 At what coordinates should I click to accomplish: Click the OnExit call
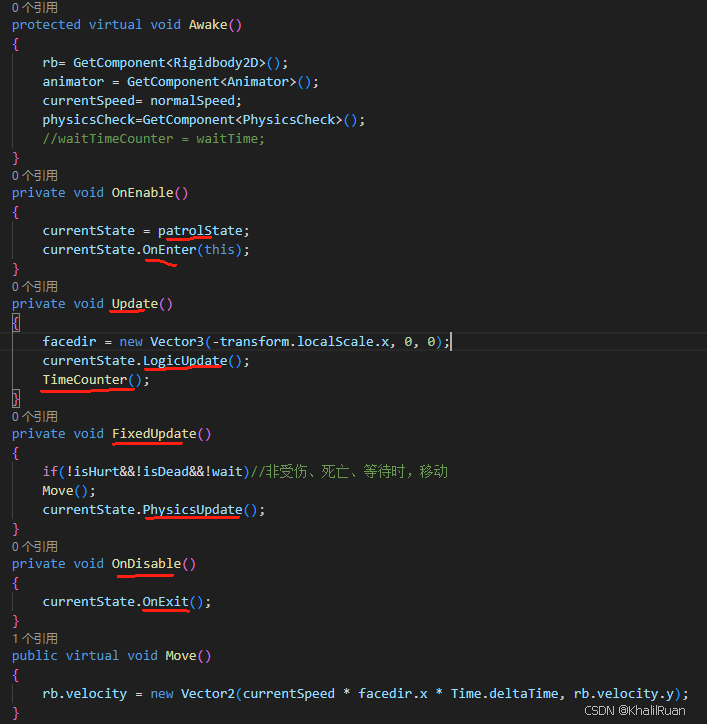tap(165, 602)
